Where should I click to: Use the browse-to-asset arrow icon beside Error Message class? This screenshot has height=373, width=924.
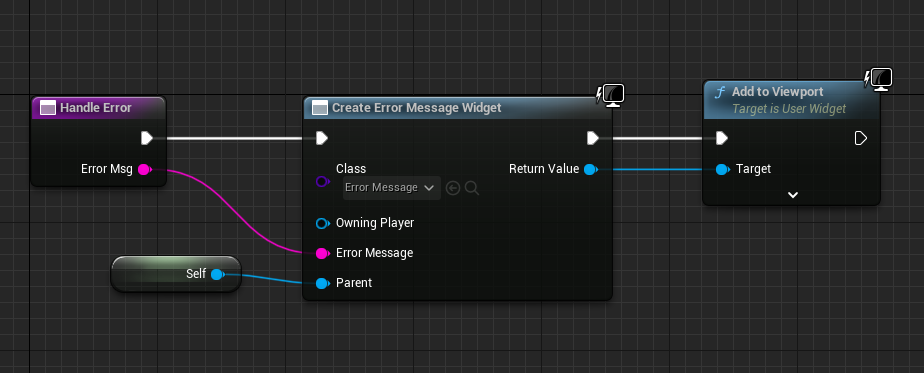pos(453,188)
